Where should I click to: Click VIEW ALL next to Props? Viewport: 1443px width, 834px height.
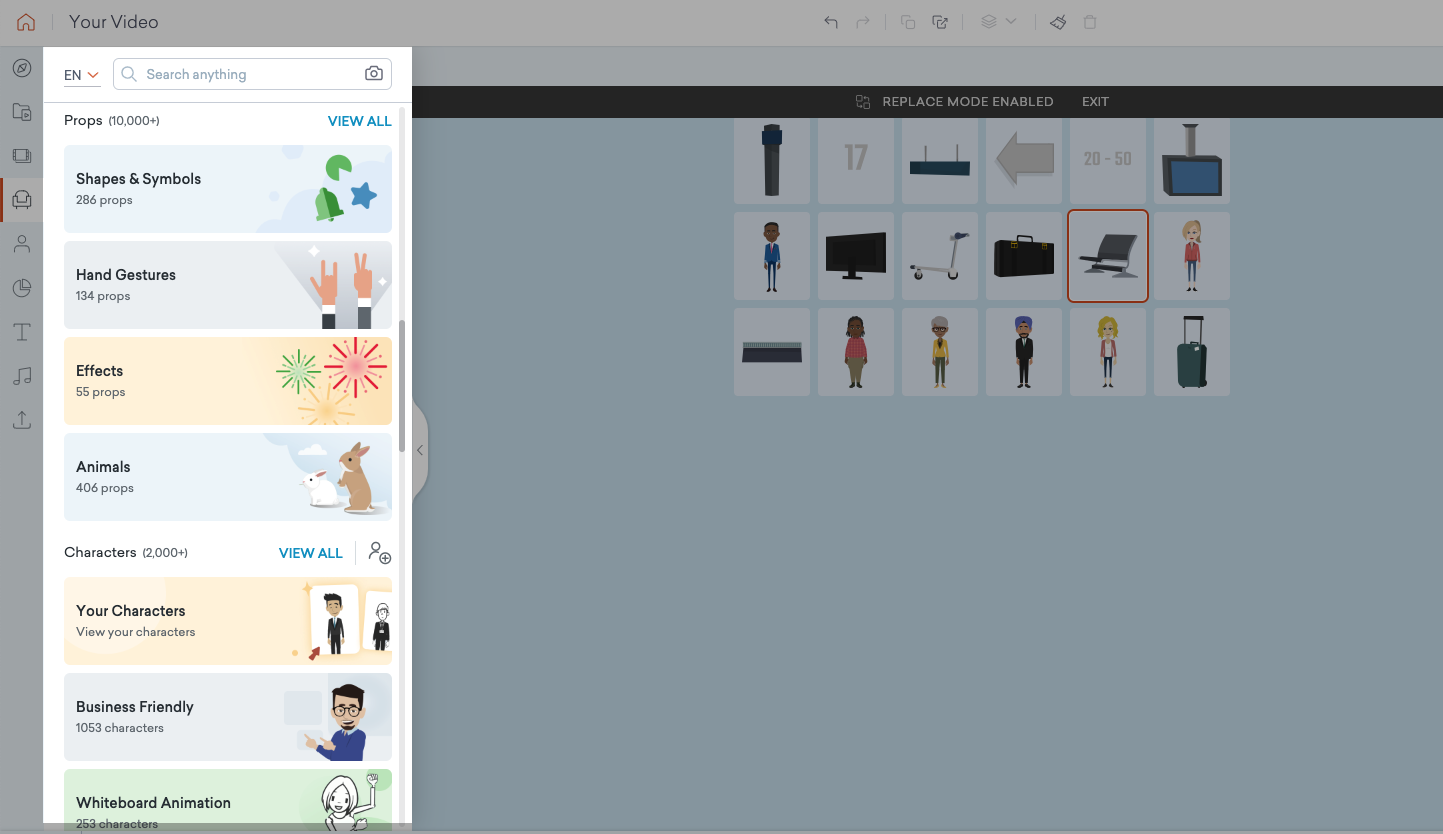point(359,121)
